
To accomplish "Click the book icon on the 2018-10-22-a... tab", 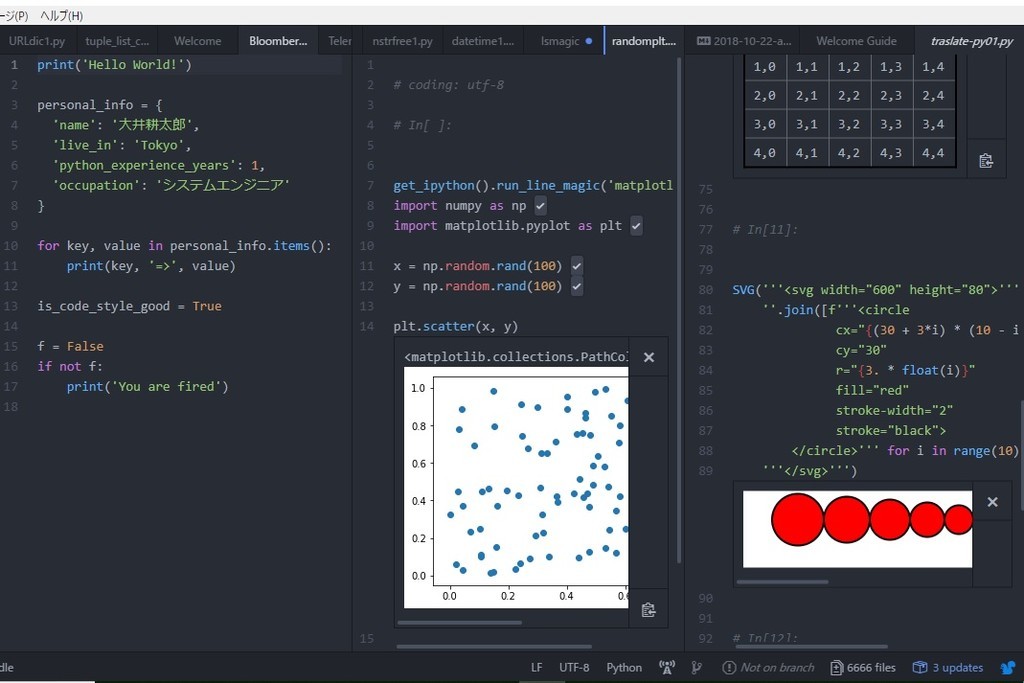I will [x=703, y=40].
